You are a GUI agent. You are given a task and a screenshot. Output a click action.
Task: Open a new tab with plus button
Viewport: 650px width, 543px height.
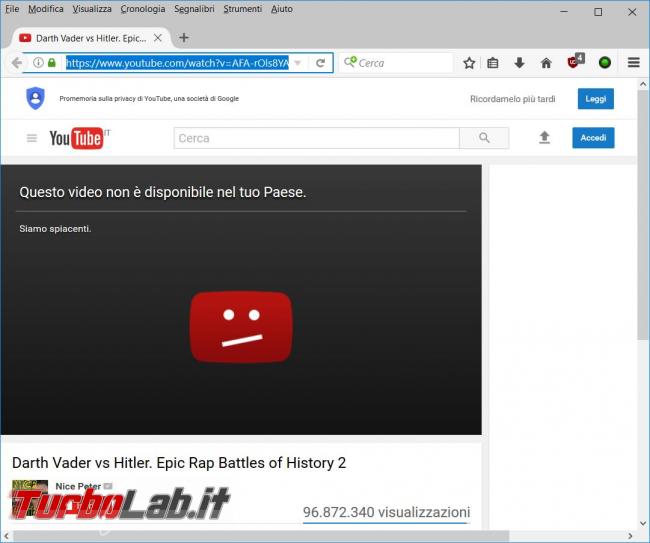tap(184, 38)
